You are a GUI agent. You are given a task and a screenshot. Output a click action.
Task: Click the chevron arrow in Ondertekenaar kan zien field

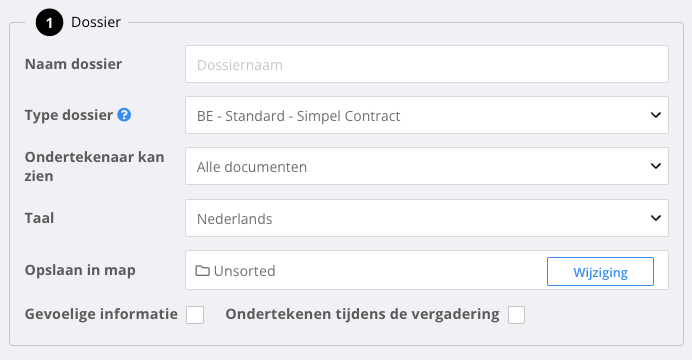click(656, 166)
